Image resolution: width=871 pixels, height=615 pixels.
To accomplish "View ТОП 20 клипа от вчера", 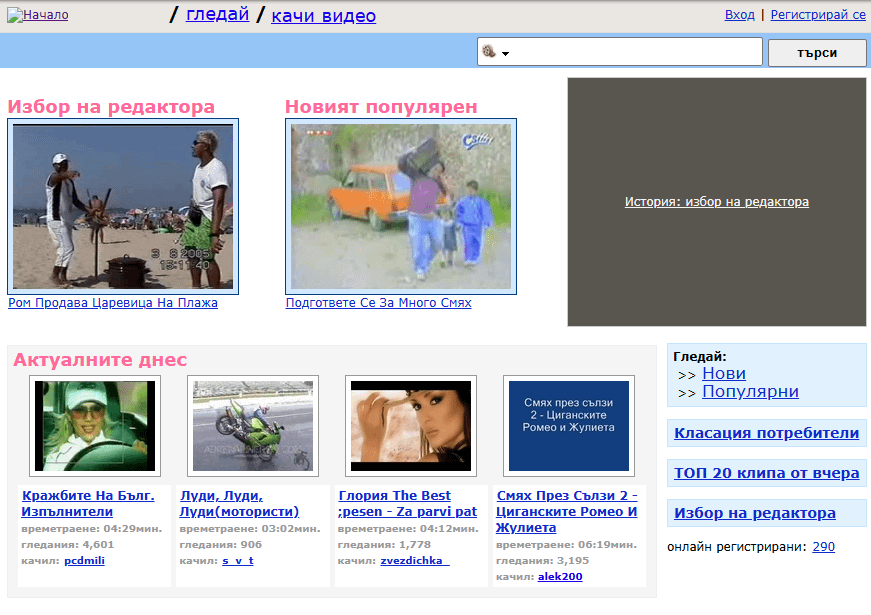I will tap(766, 473).
